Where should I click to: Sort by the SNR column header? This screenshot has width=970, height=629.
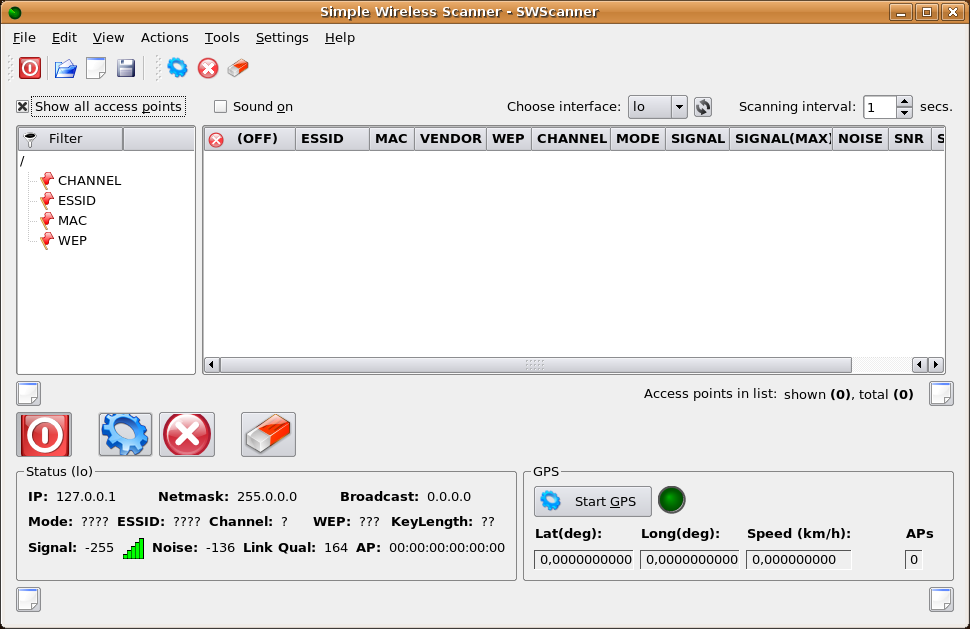pyautogui.click(x=909, y=139)
